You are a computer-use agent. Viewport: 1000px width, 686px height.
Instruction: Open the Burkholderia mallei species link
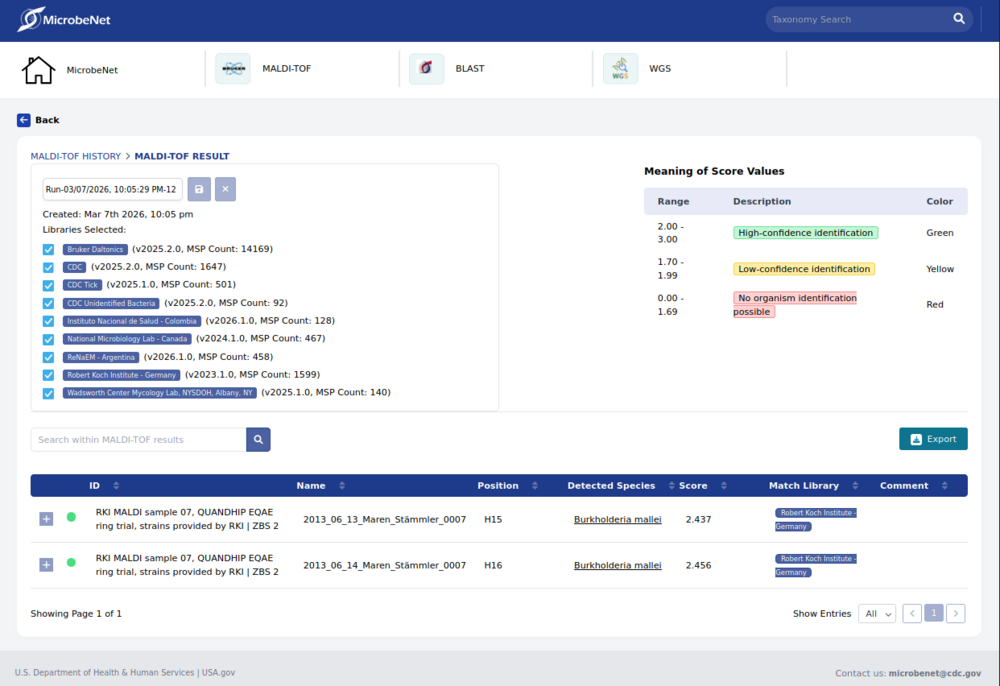tap(617, 519)
